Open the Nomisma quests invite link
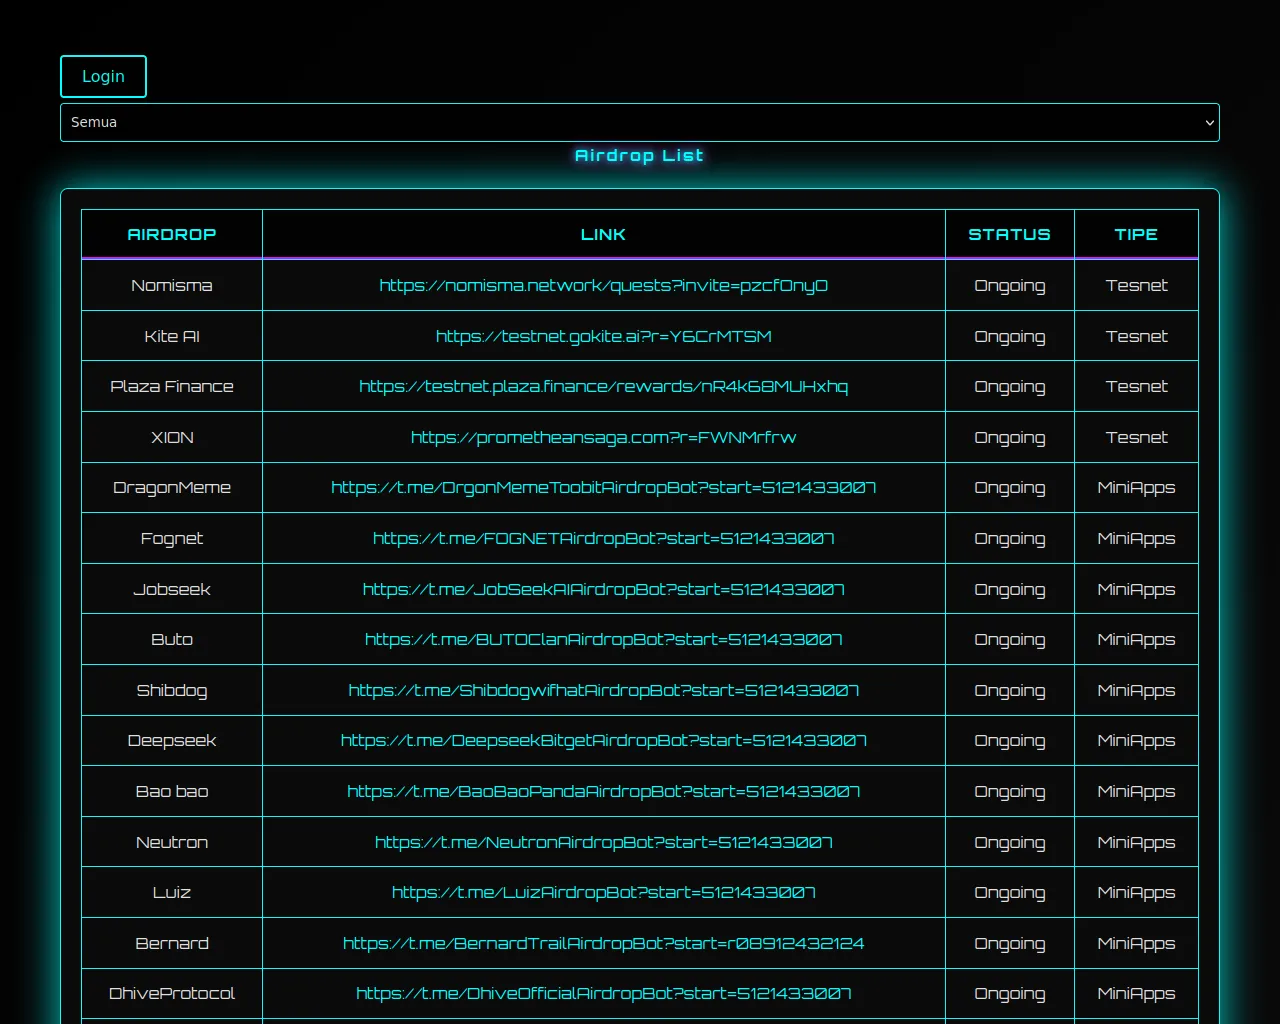1280x1024 pixels. (x=604, y=286)
